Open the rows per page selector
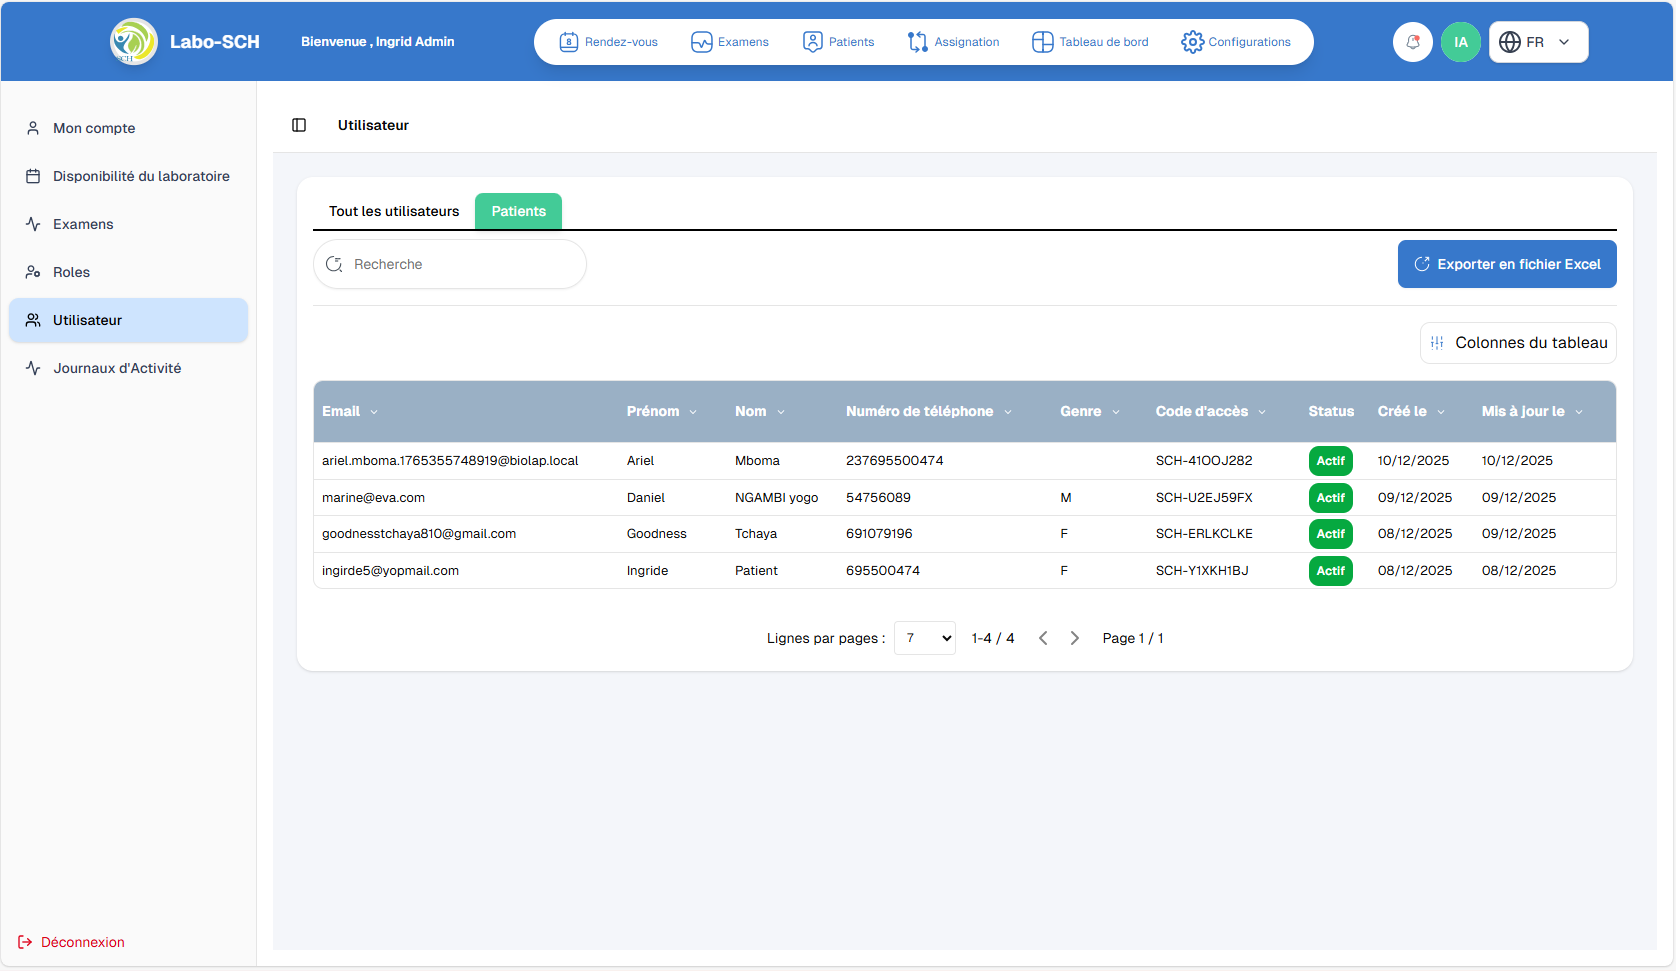The width and height of the screenshot is (1676, 971). click(924, 638)
